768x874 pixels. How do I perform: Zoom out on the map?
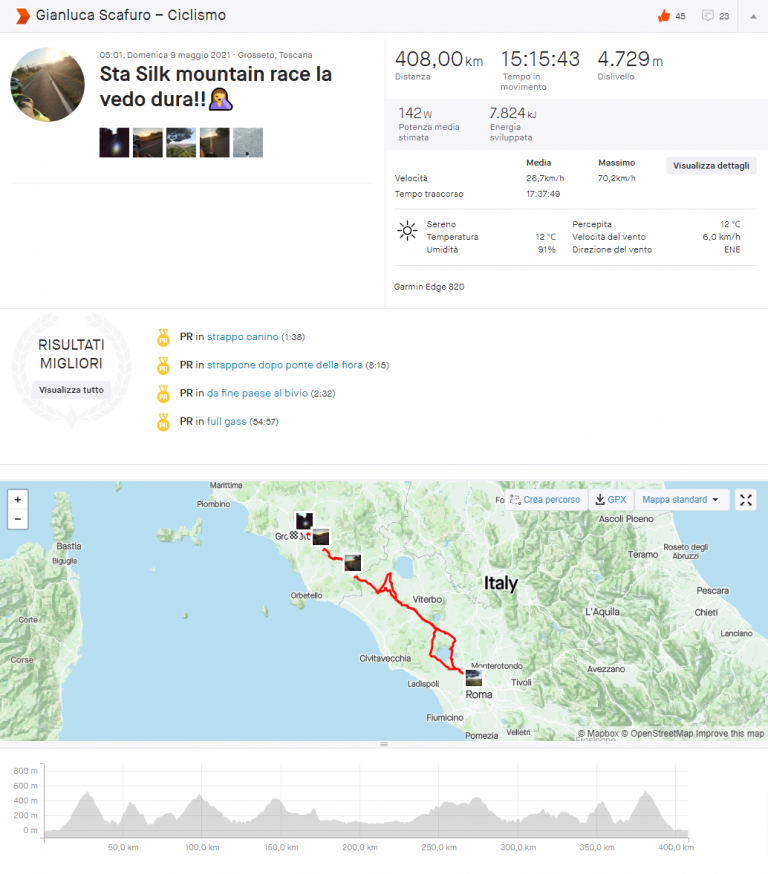(17, 519)
